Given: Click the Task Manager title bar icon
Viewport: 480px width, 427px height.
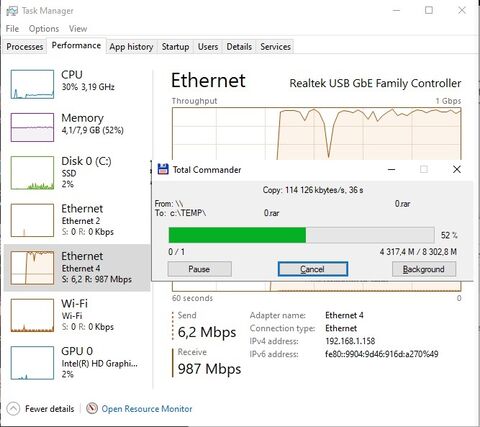Looking at the screenshot, I should click(x=12, y=11).
